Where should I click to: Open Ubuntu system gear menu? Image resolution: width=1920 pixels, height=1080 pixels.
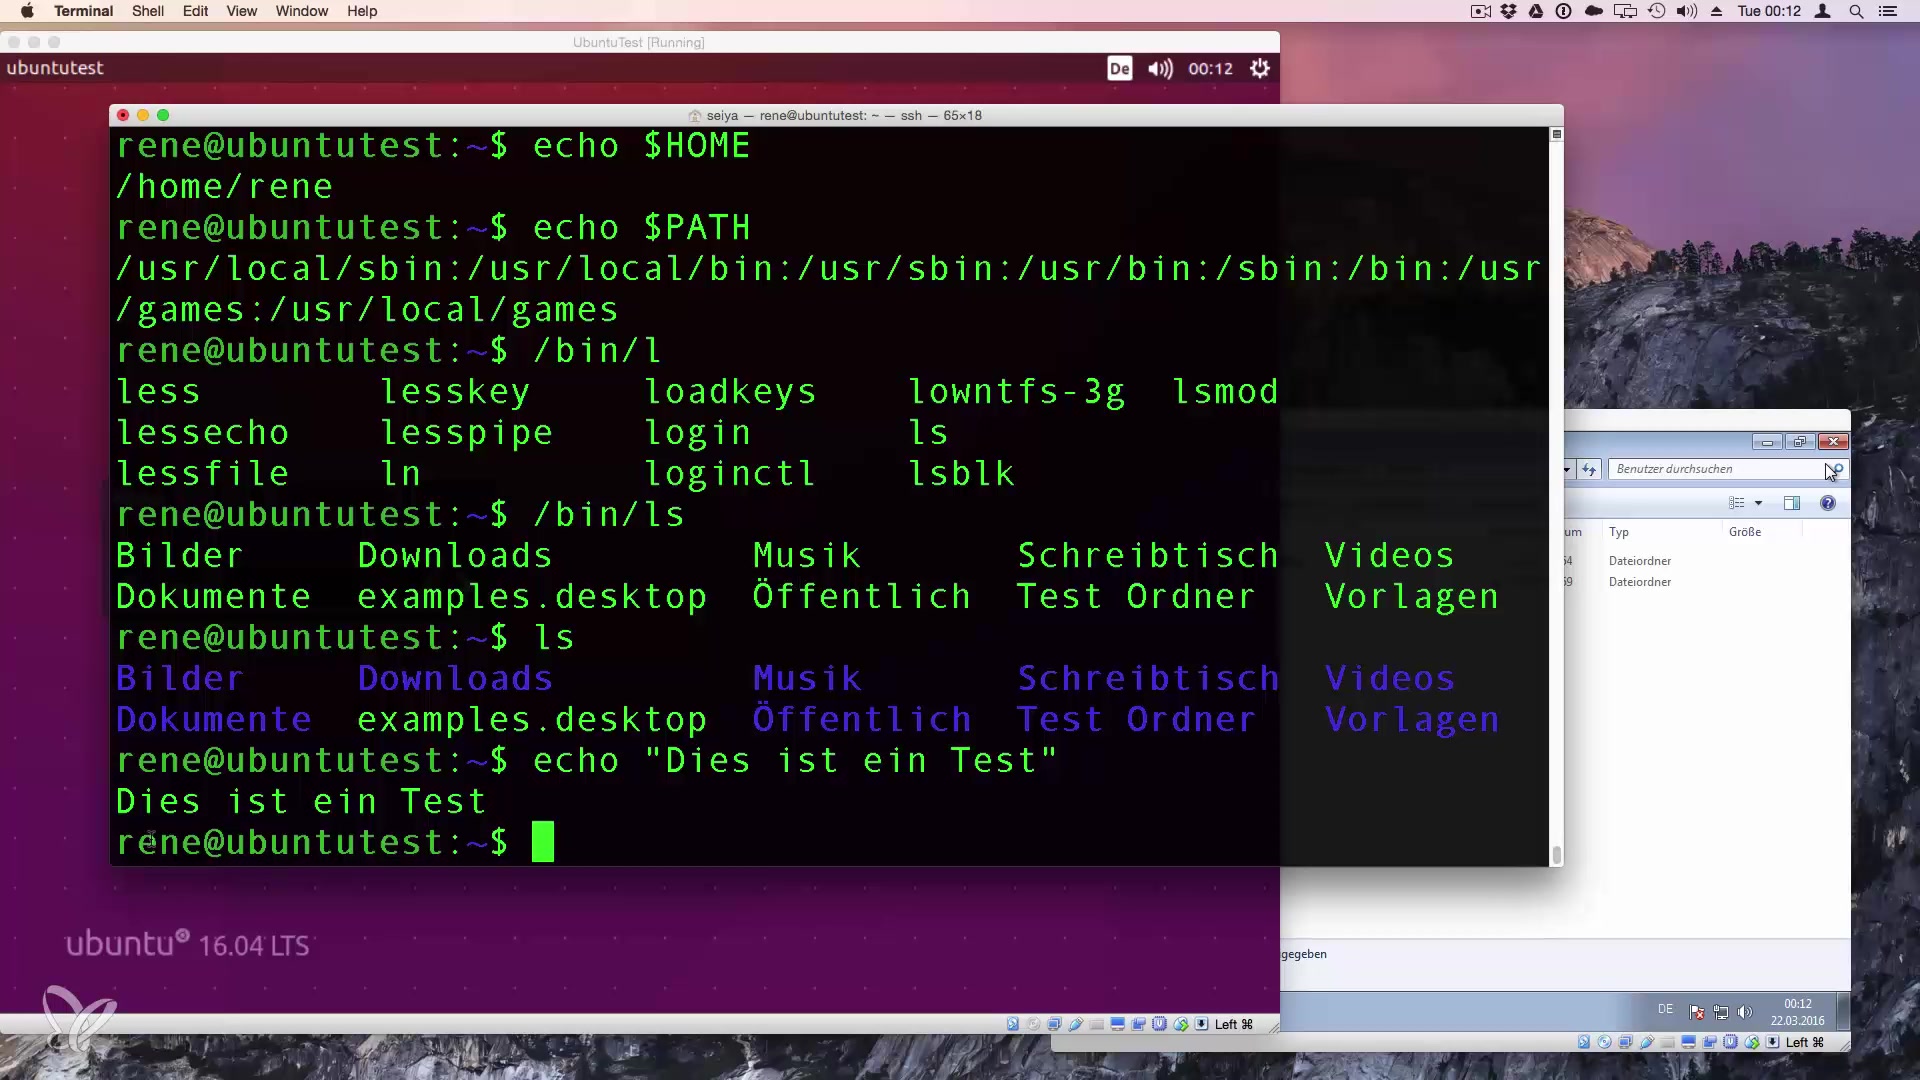point(1260,68)
